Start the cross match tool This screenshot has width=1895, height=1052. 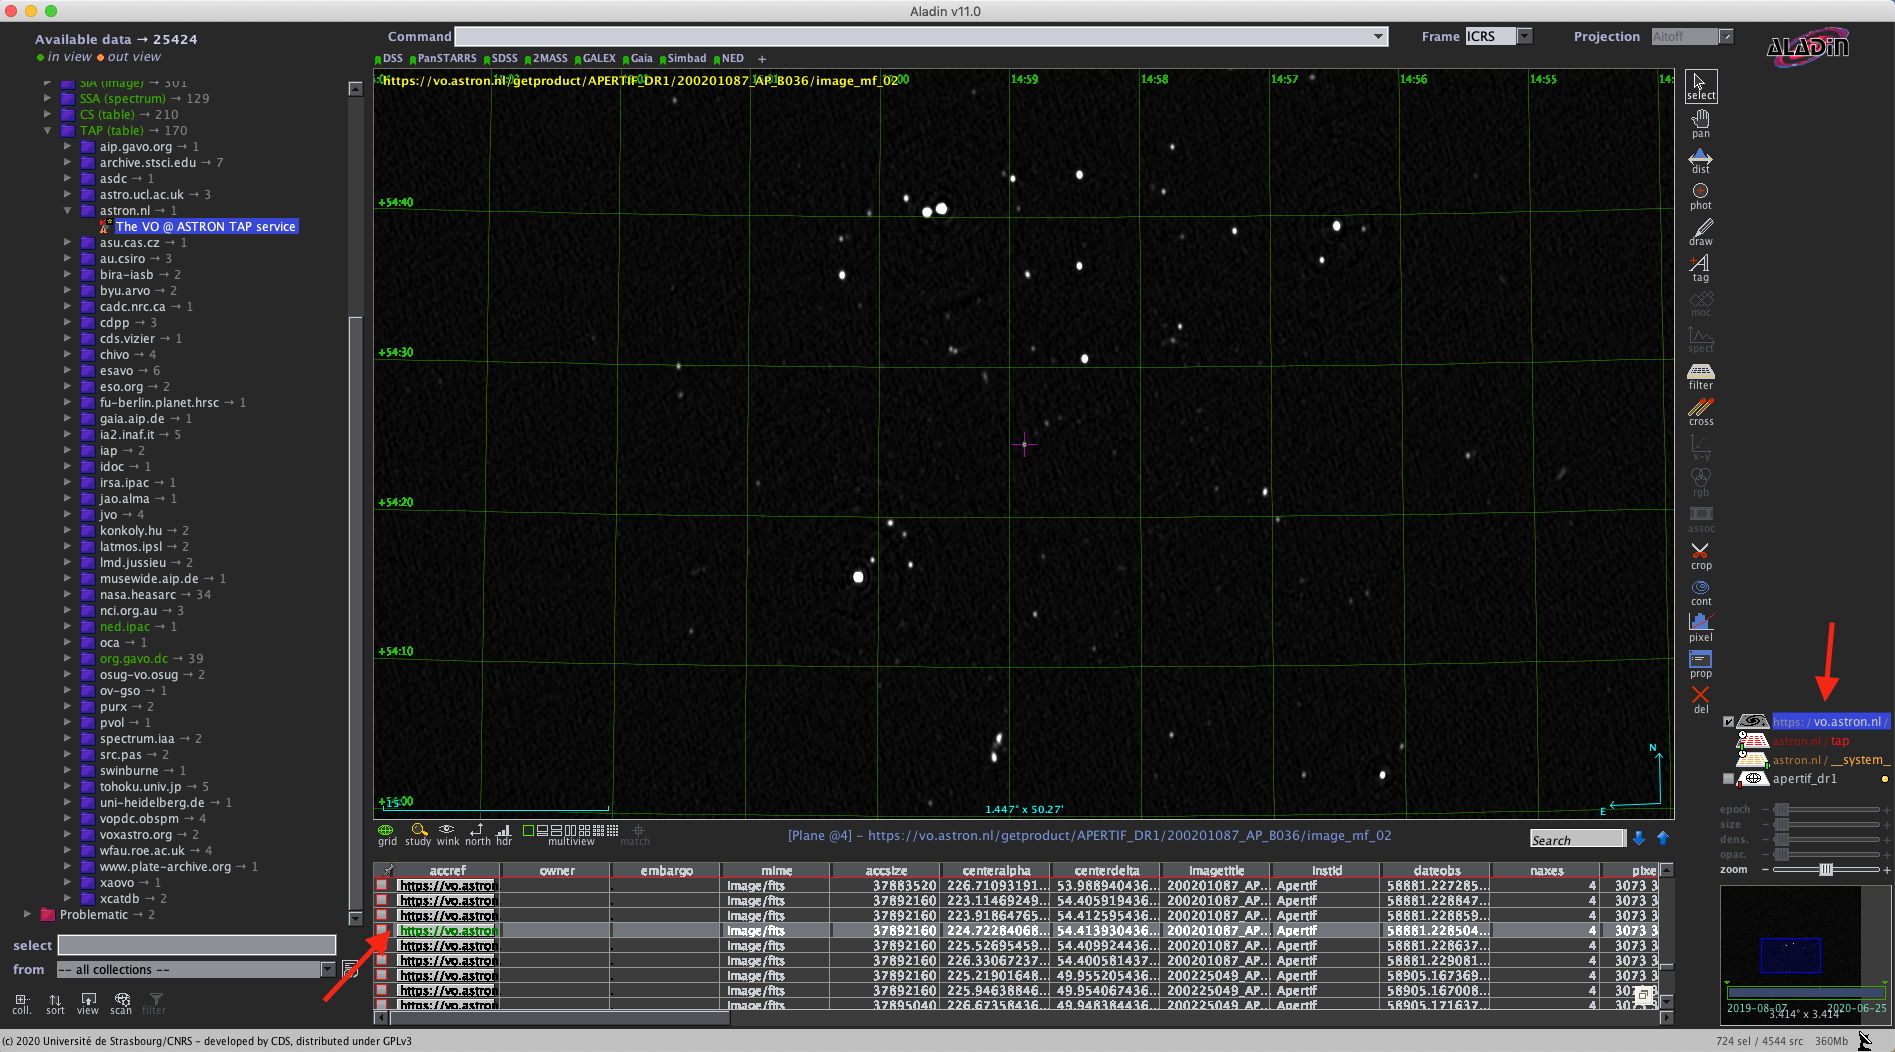(x=1700, y=412)
